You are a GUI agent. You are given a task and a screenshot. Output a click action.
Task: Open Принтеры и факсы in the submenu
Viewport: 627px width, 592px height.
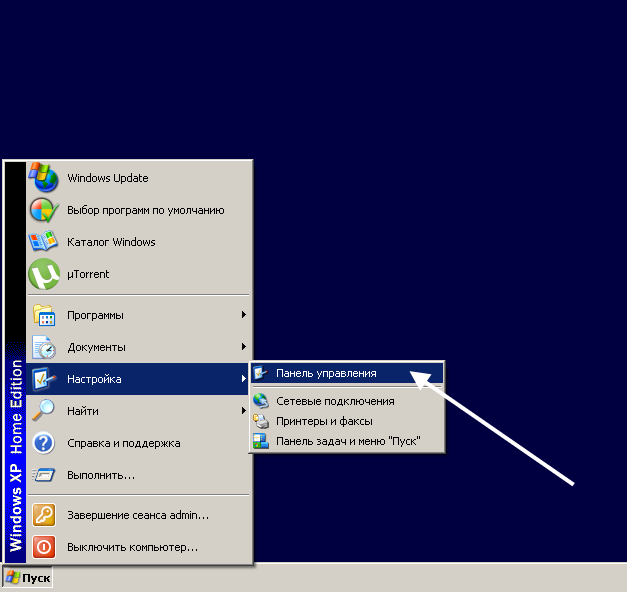click(x=347, y=421)
